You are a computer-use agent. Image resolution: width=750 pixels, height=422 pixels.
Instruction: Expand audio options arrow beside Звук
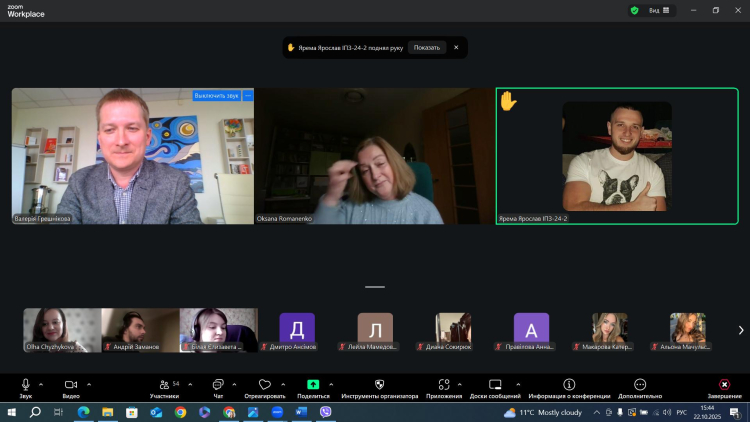41,384
